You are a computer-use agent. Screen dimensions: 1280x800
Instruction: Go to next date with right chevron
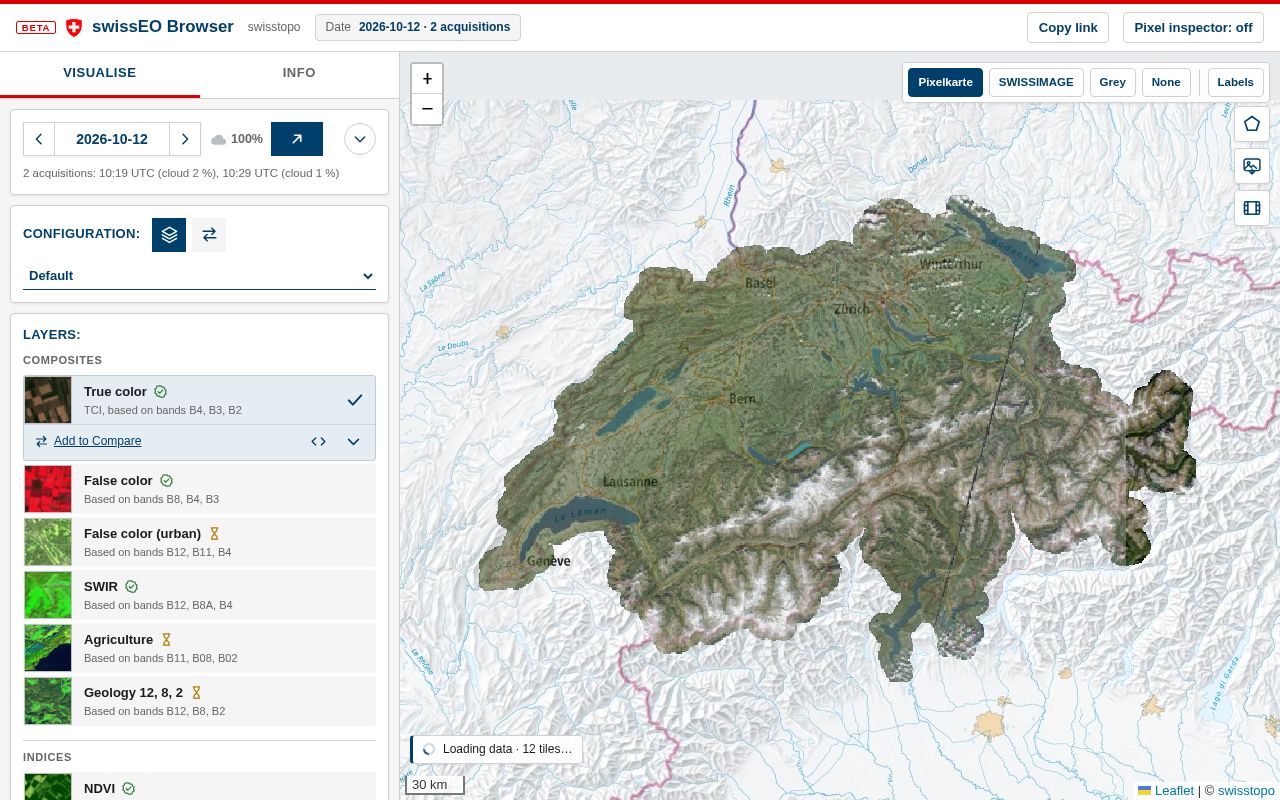185,139
